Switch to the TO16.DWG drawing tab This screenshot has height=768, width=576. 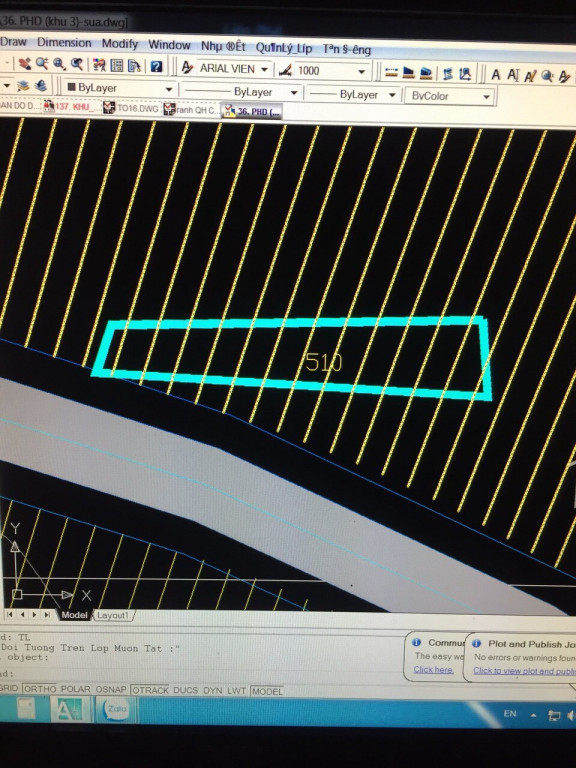click(132, 108)
